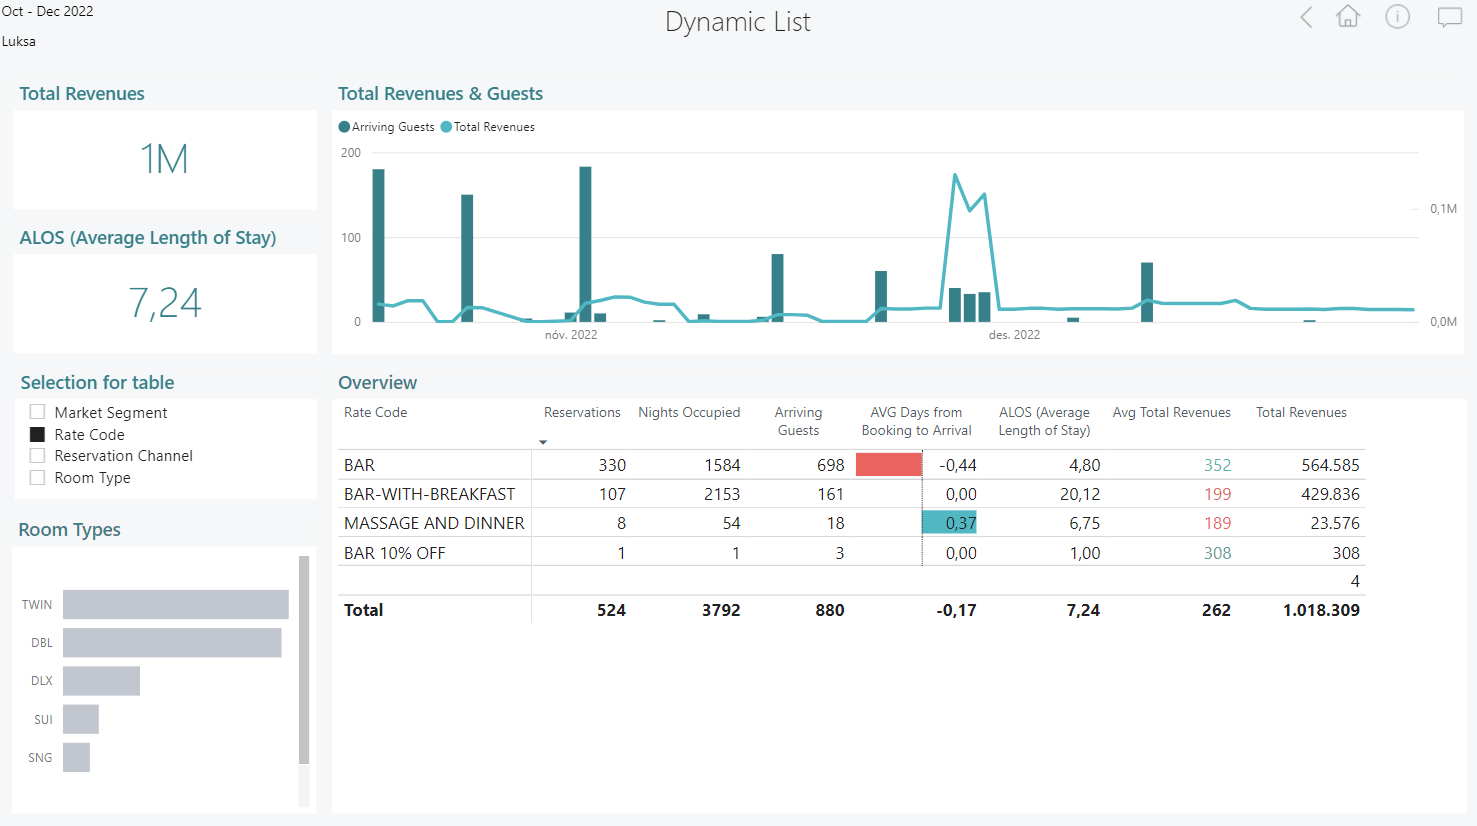Tick the Reservation Channel checkbox

[x=38, y=456]
